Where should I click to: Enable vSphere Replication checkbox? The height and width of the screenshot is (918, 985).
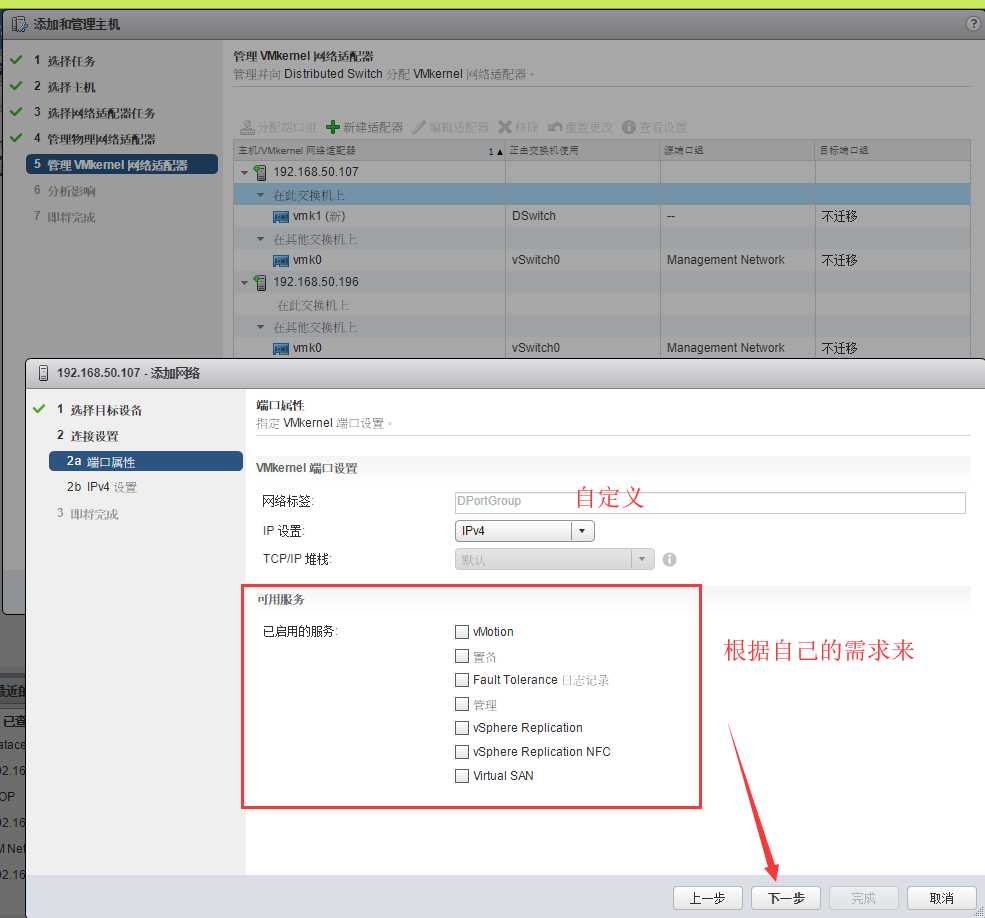[x=462, y=728]
